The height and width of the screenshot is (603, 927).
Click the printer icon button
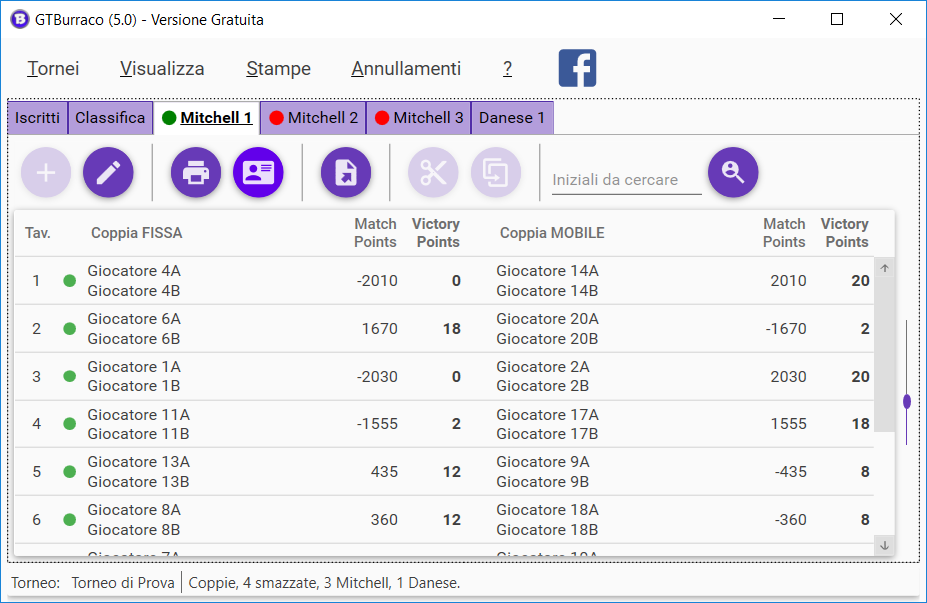pos(196,173)
